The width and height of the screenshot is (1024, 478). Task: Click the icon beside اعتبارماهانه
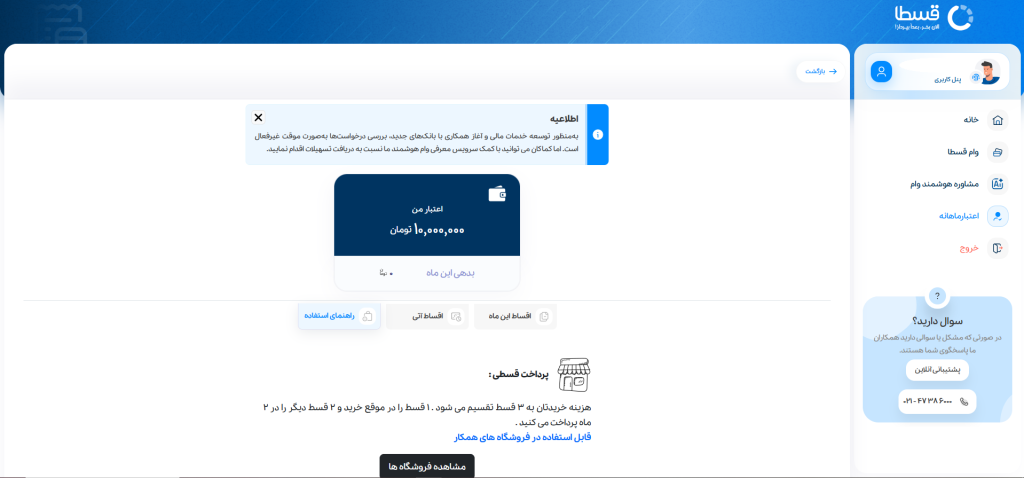pyautogui.click(x=997, y=216)
